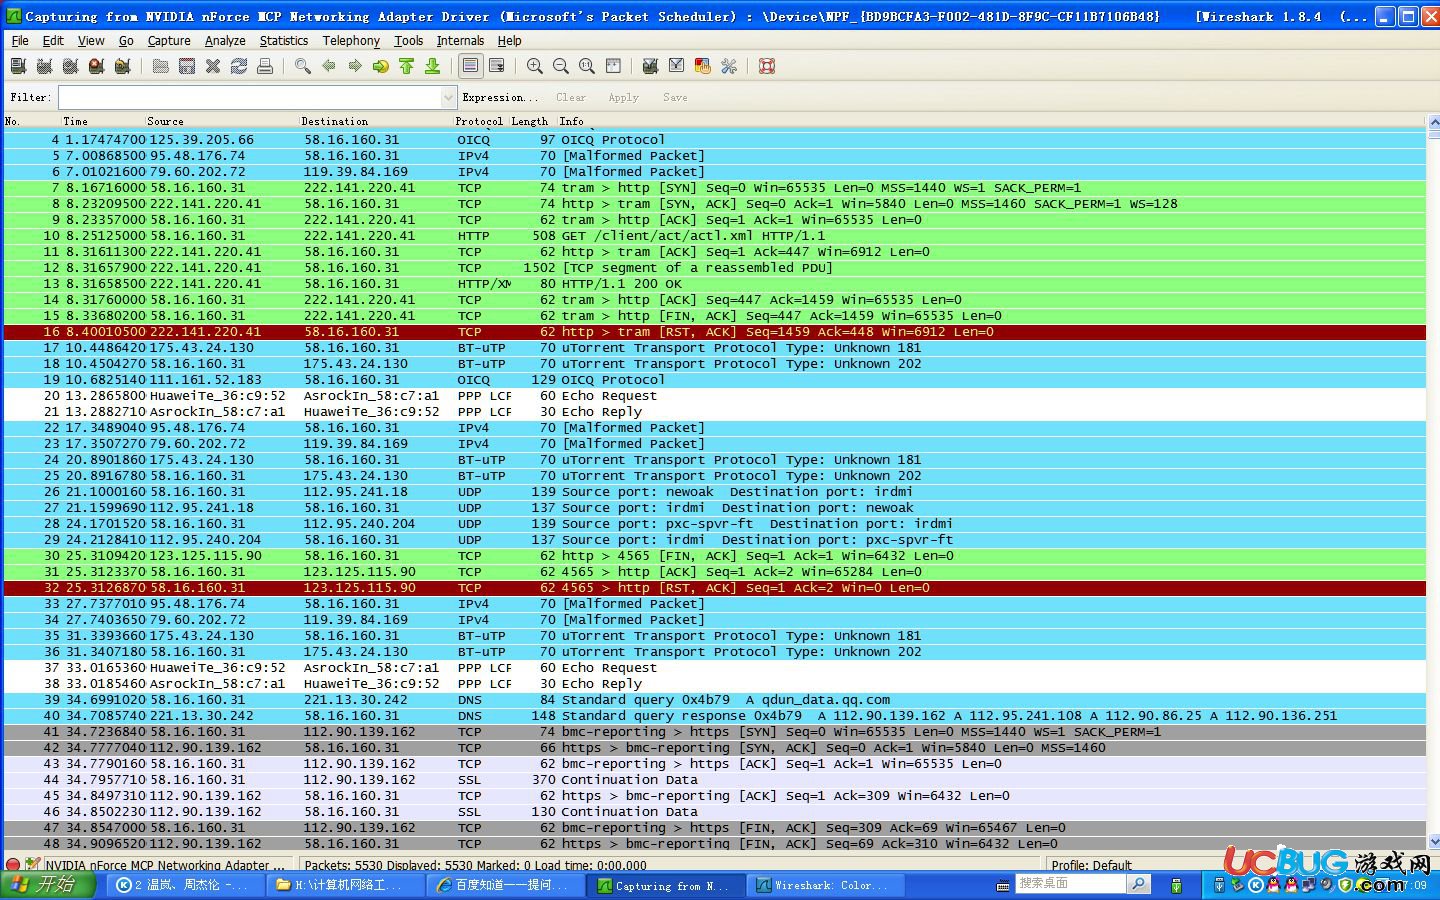Open the Help menu

(x=510, y=41)
